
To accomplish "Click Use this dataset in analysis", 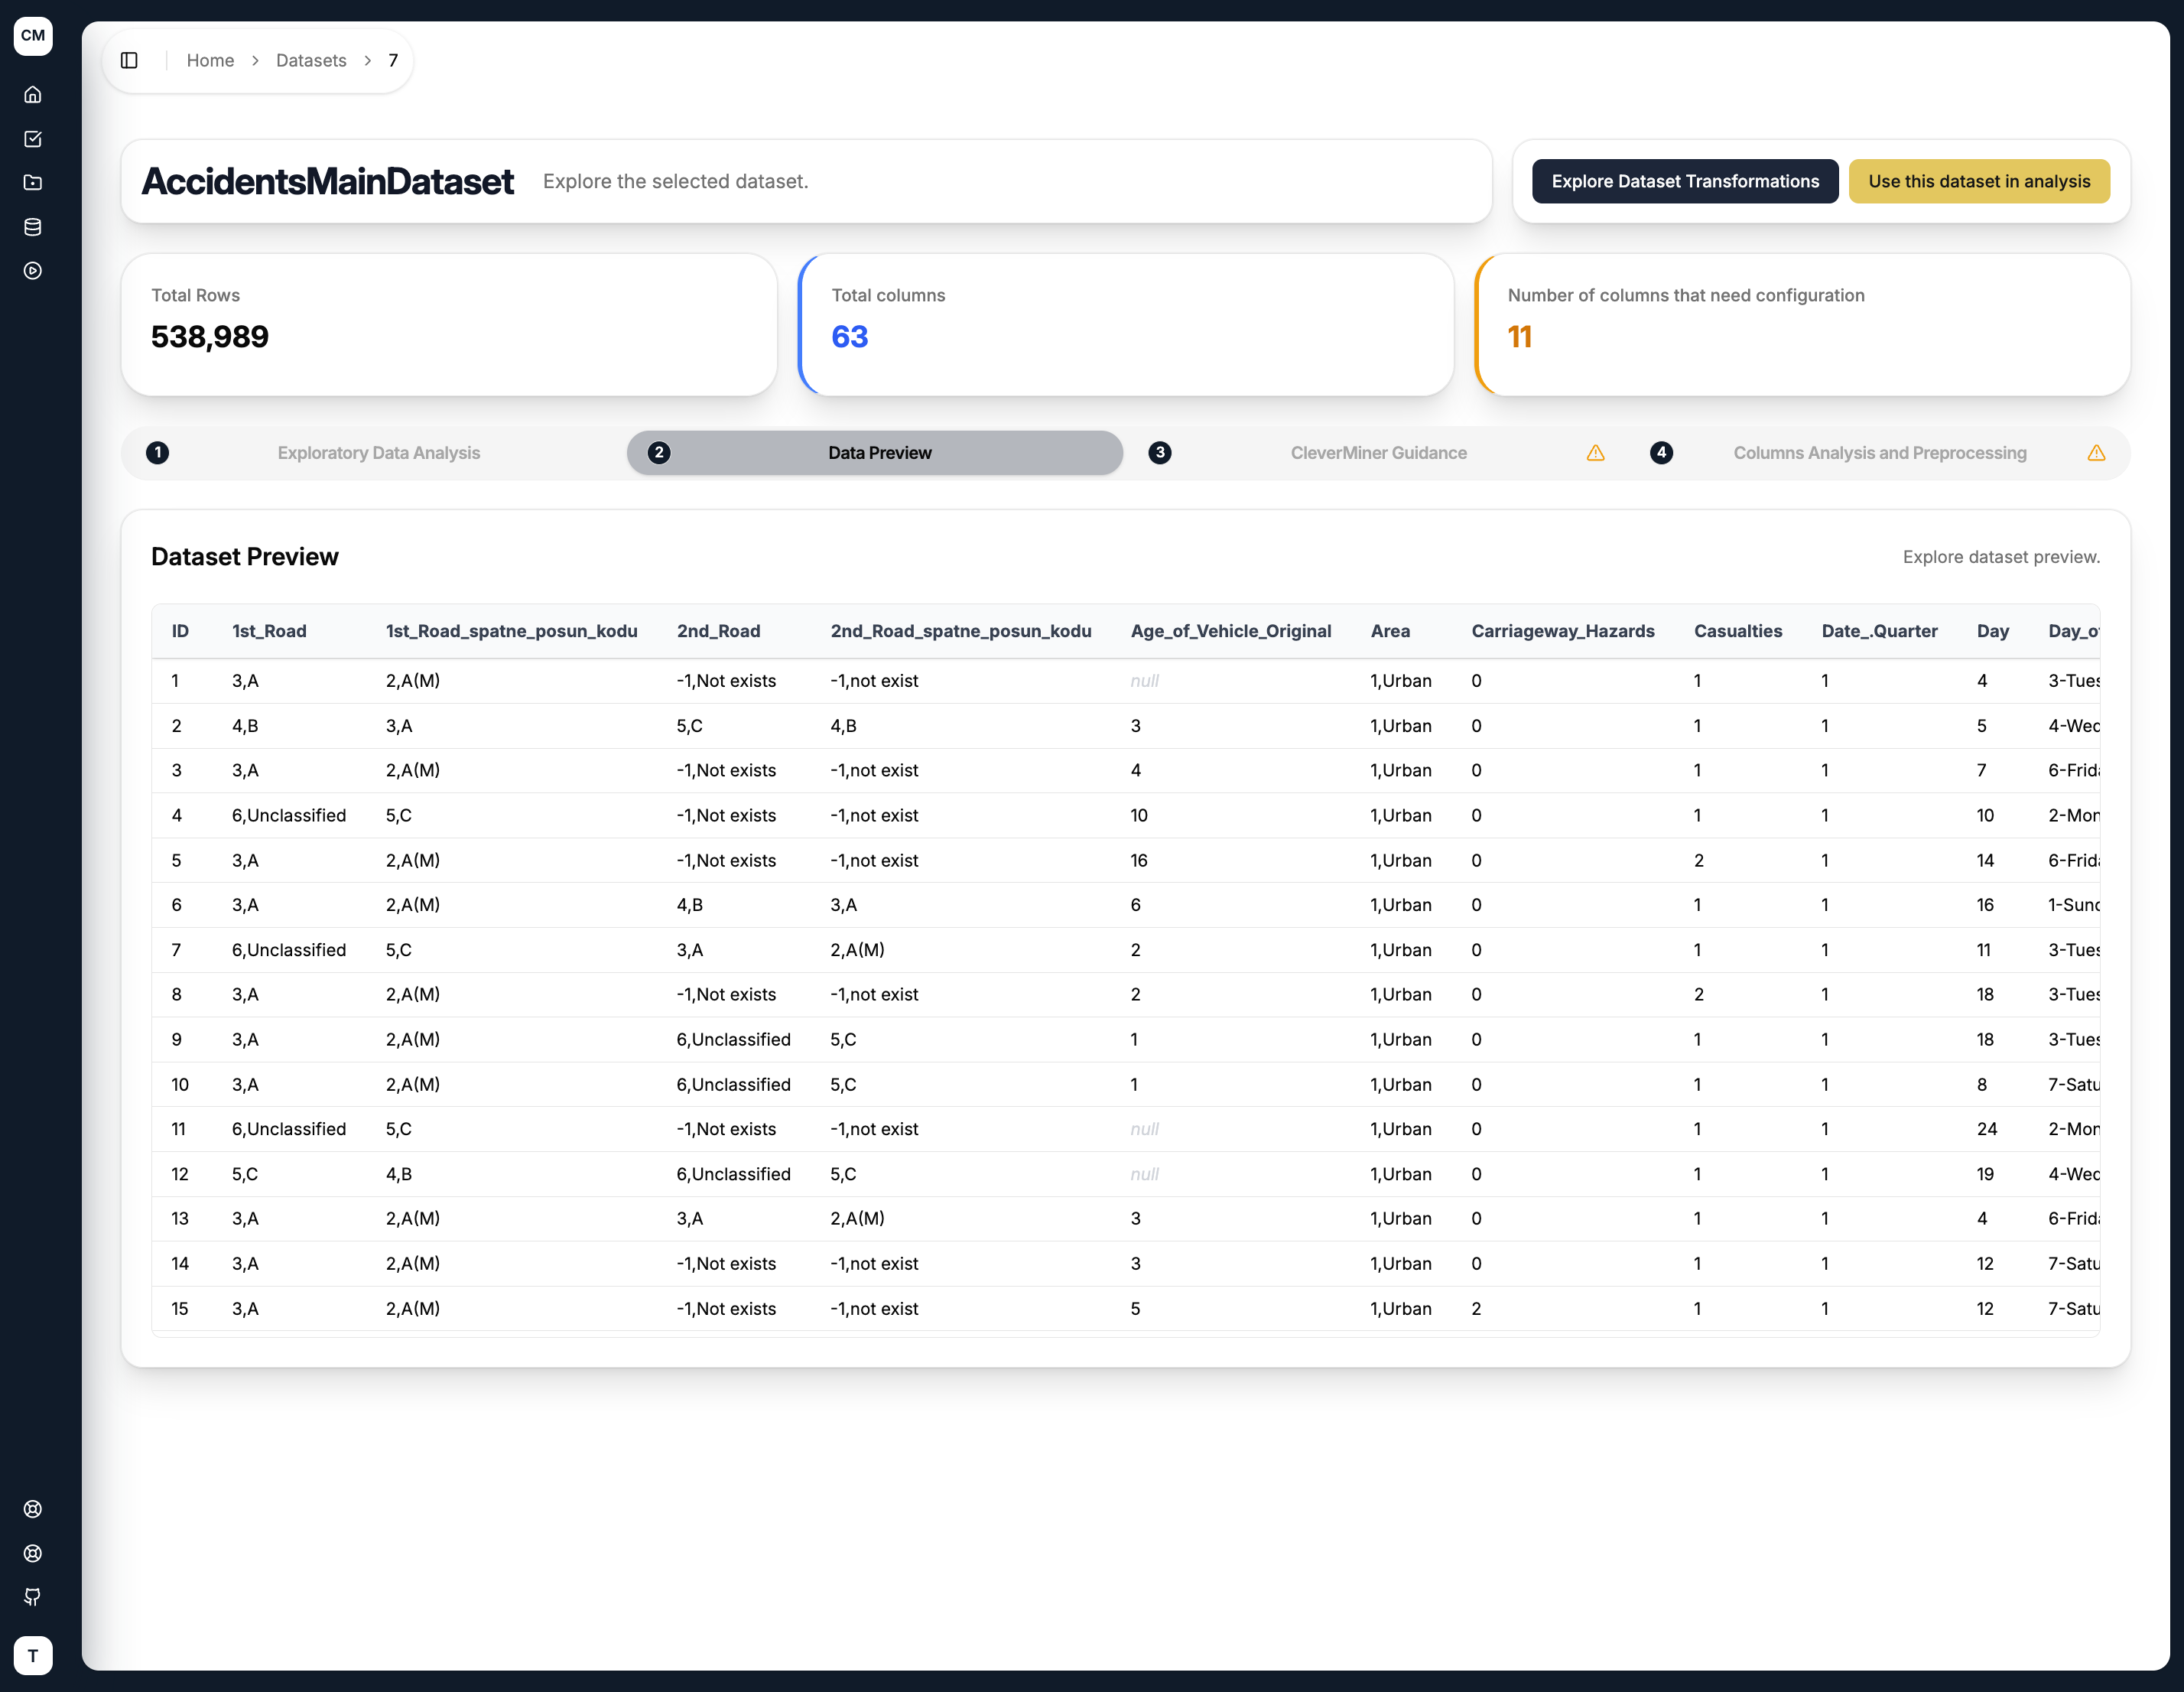I will [1979, 181].
